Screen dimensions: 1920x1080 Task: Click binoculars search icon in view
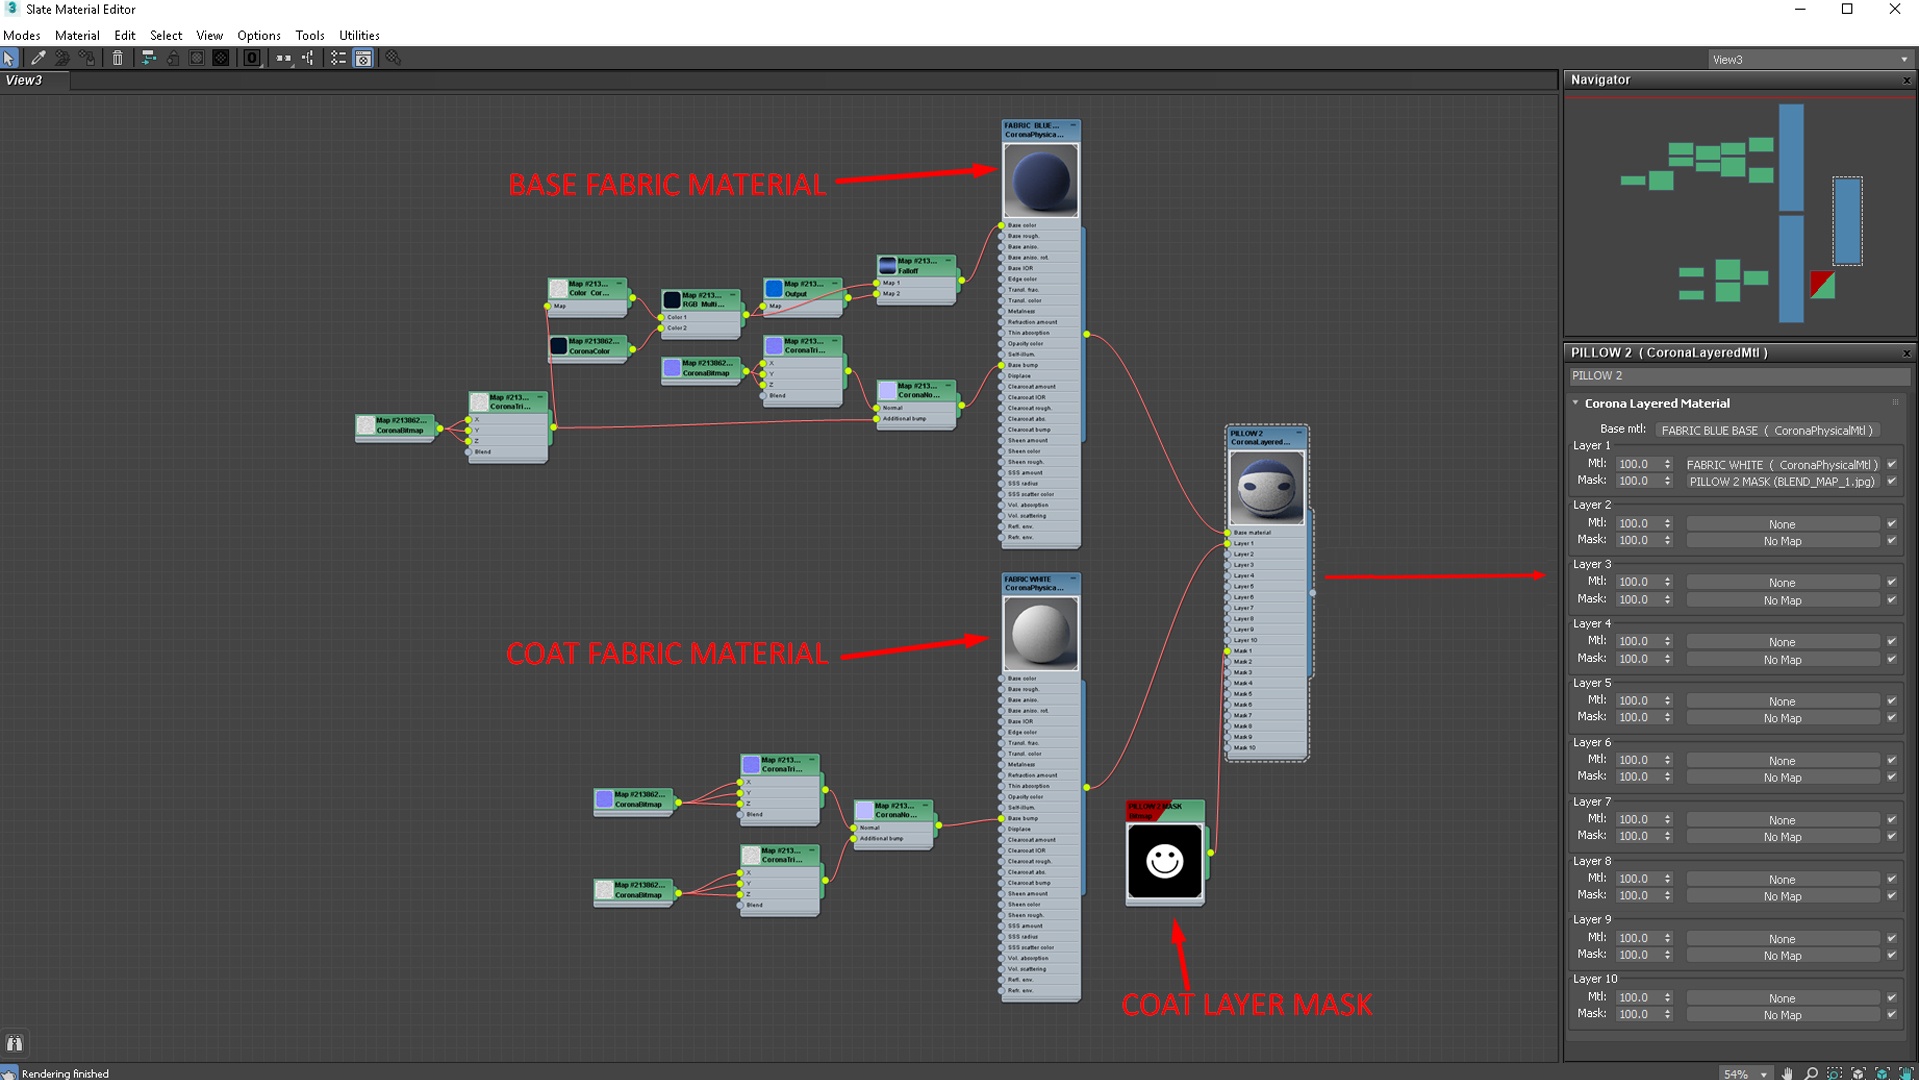coord(14,1043)
